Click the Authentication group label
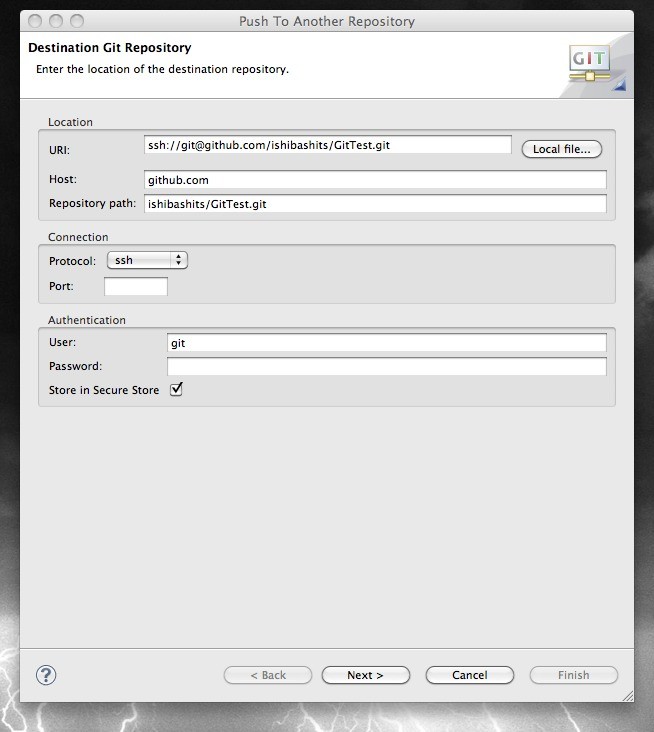The width and height of the screenshot is (654, 732). [x=87, y=320]
